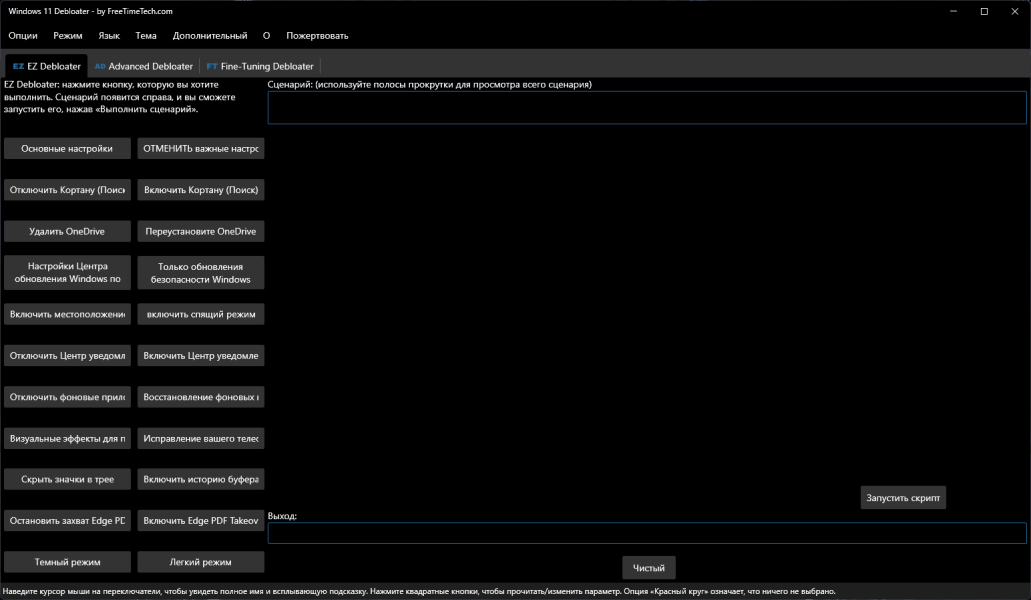This screenshot has width=1031, height=600.
Task: Click the Запустить скрипт button
Action: click(903, 497)
